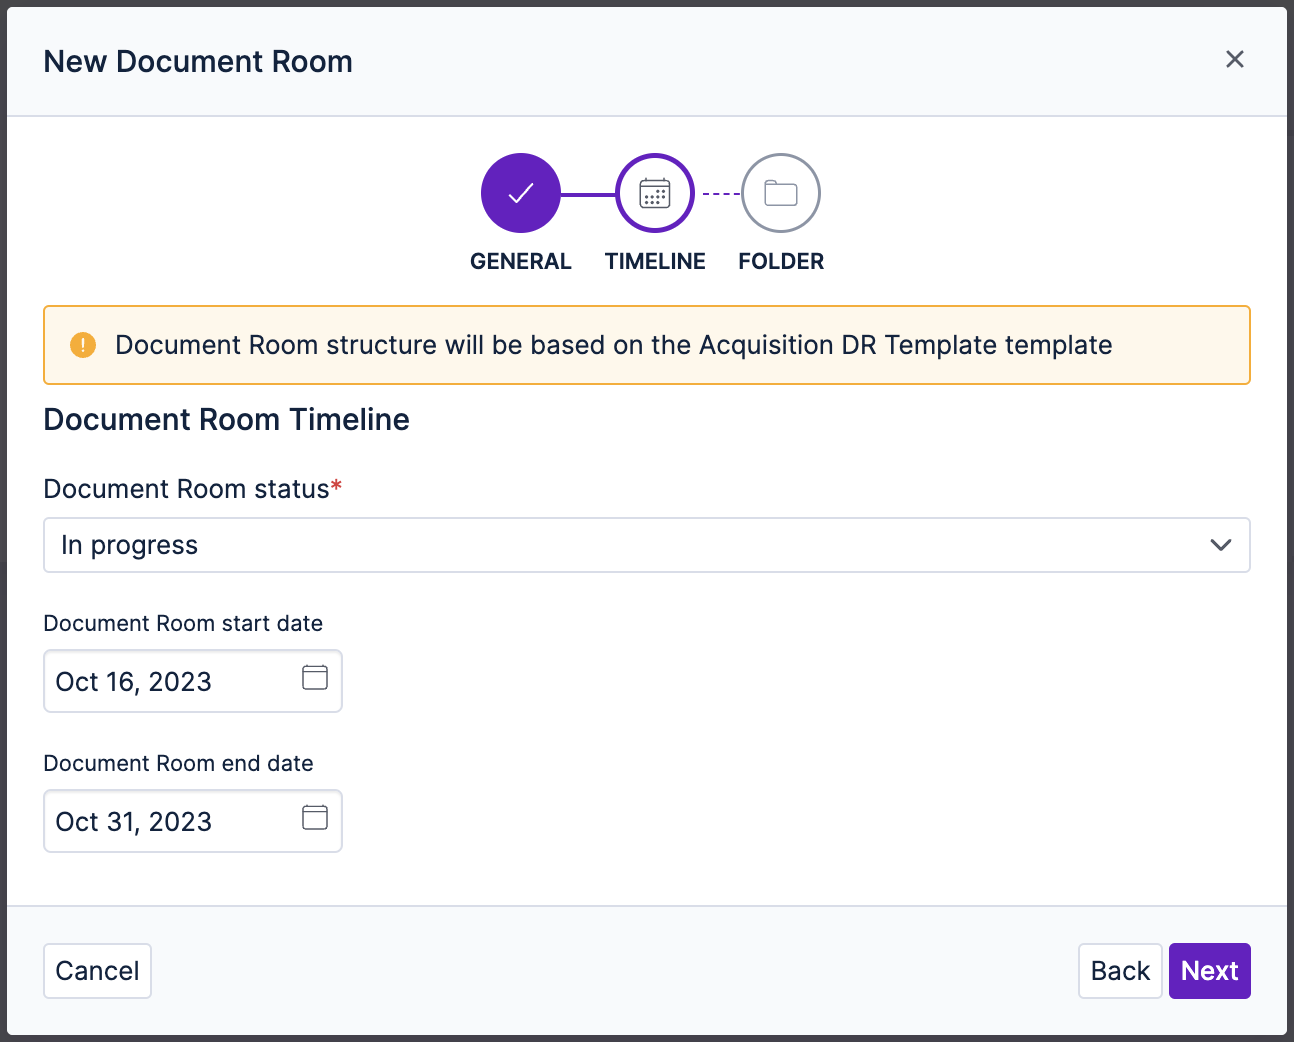Screen dimensions: 1294x1042
Task: Cancel the document room creation
Action: pyautogui.click(x=97, y=970)
